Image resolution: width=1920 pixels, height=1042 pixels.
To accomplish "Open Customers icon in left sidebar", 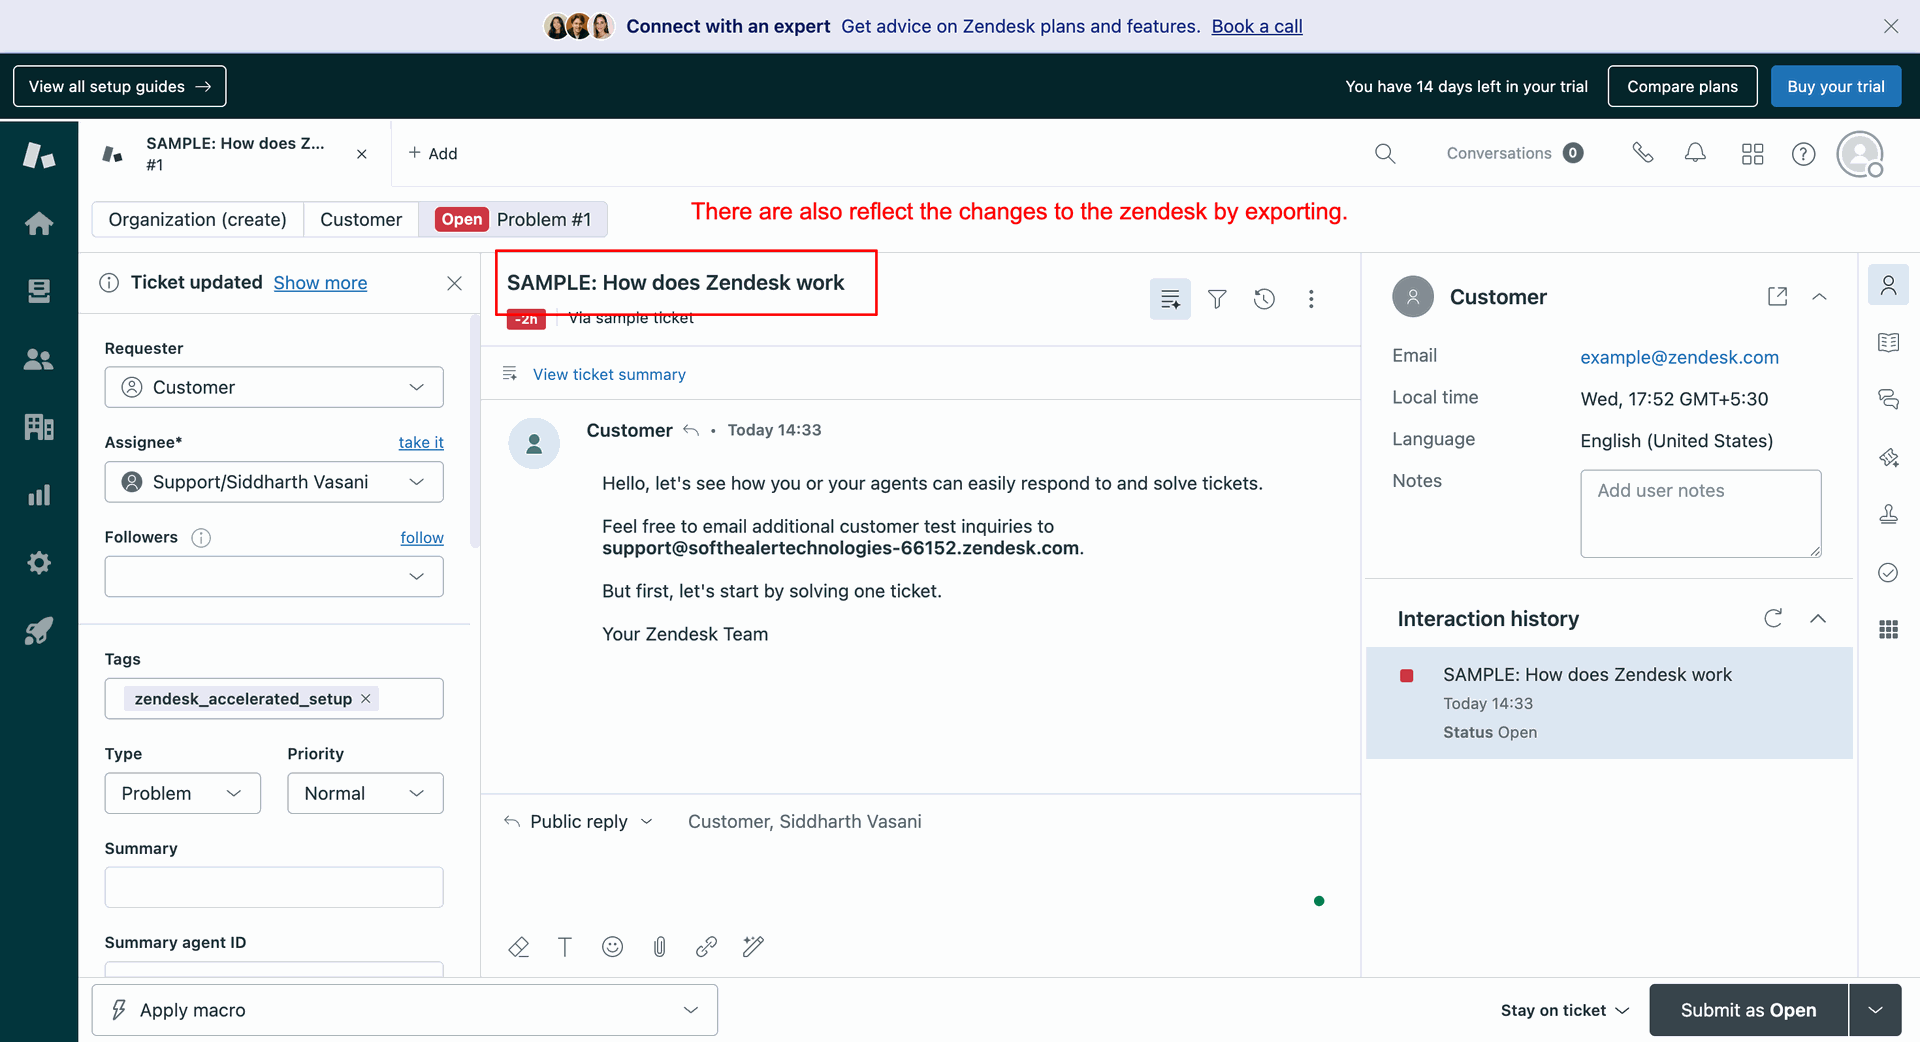I will point(39,359).
